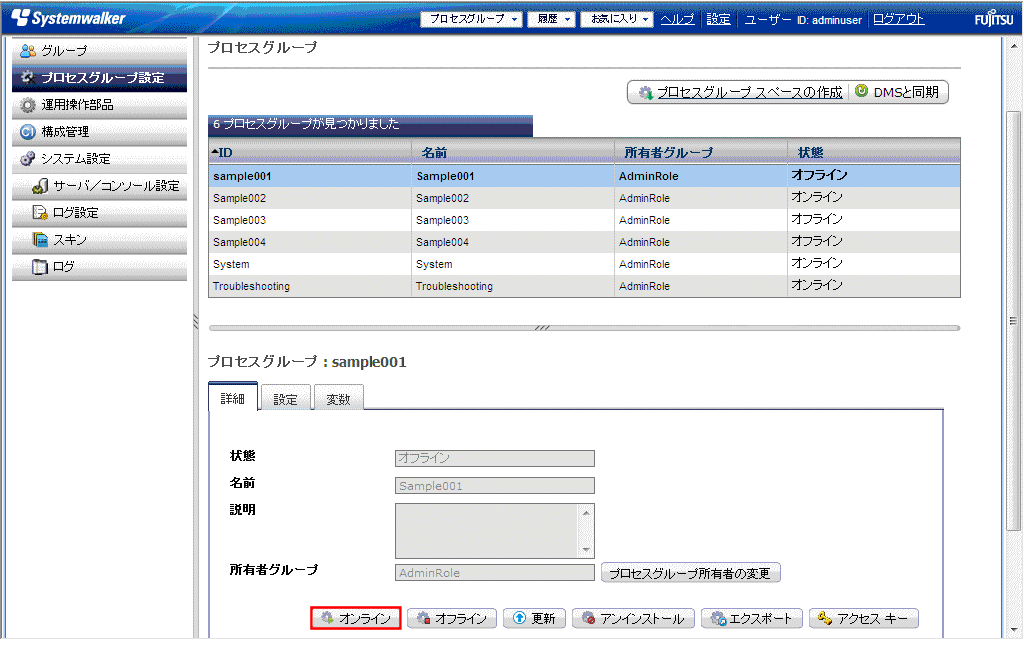Click the Export (エクスポート) button

[751, 619]
